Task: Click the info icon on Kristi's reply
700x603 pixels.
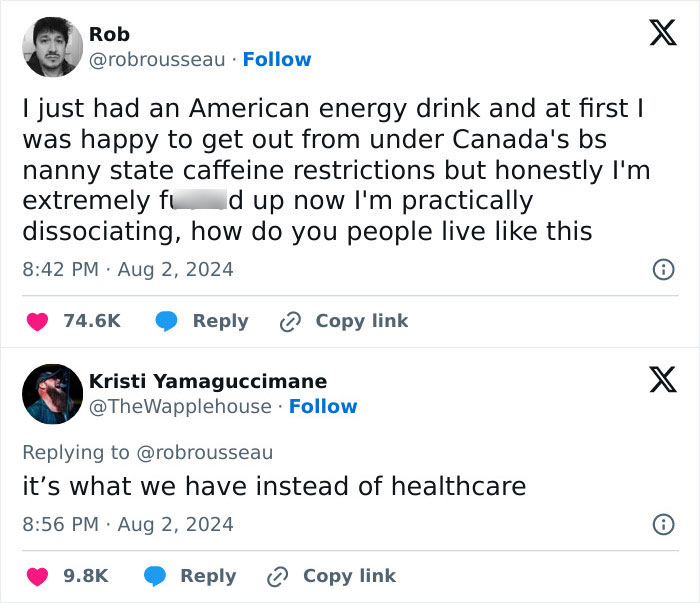Action: (661, 524)
